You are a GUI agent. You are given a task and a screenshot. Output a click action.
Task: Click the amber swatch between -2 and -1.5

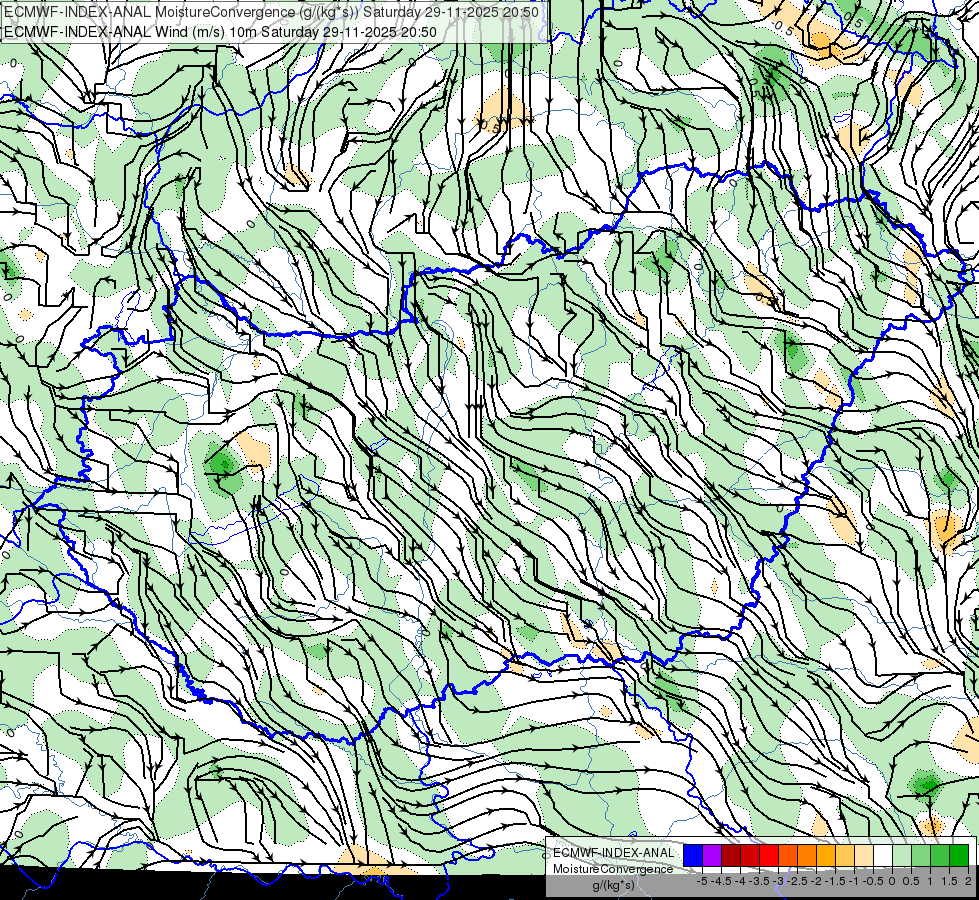pyautogui.click(x=826, y=856)
